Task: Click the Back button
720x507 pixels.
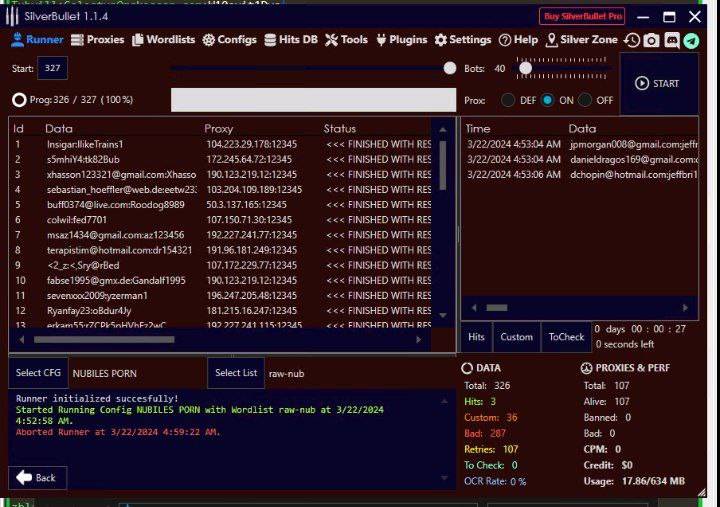Action: (x=35, y=477)
